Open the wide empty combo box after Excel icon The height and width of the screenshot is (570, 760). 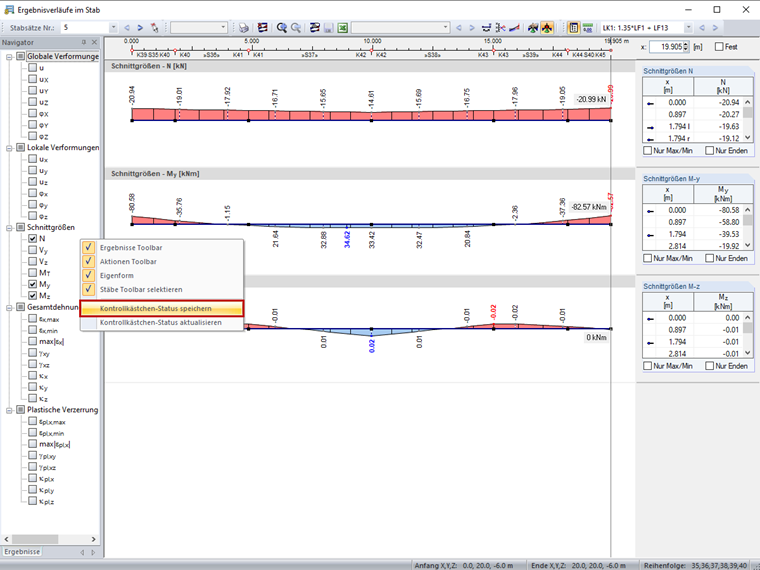[x=446, y=28]
